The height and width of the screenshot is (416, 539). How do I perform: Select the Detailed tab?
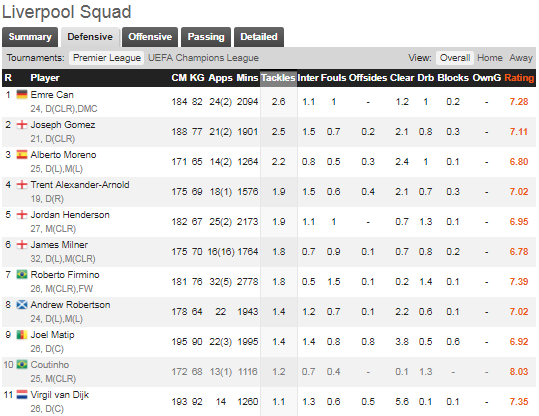[259, 37]
